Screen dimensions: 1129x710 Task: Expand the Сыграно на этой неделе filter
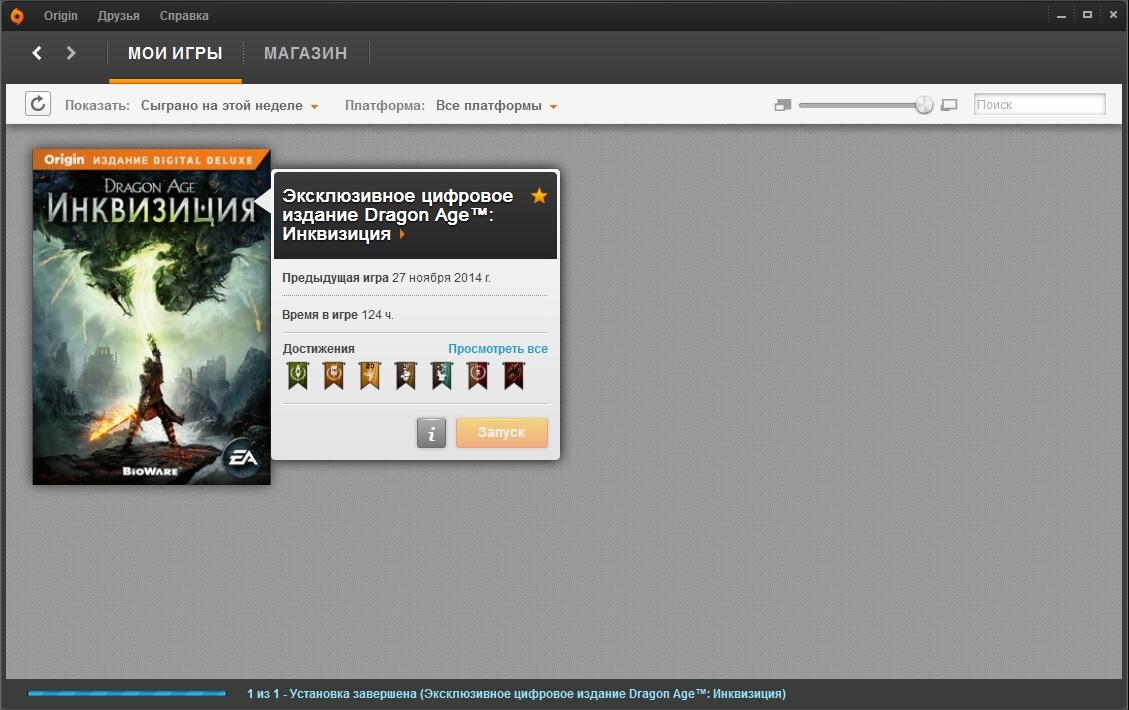229,105
